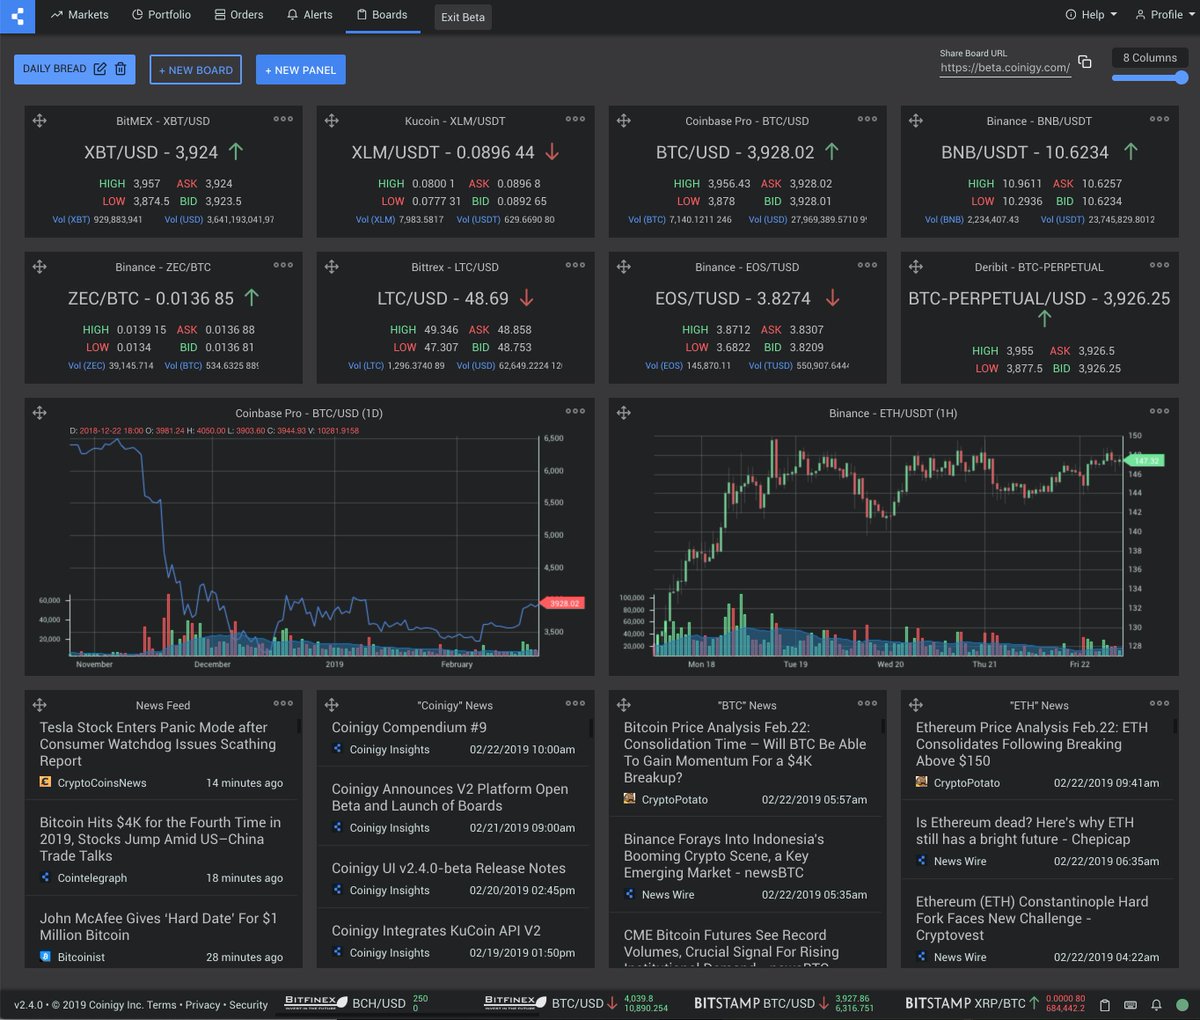This screenshot has height=1020, width=1200.
Task: Create a new board
Action: pos(196,70)
